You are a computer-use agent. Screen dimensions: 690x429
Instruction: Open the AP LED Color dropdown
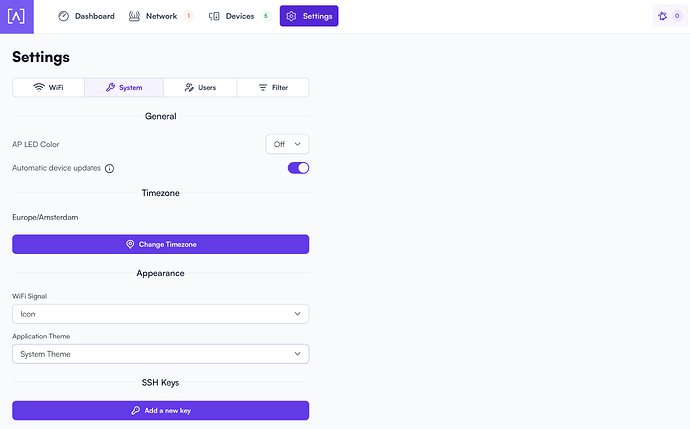click(x=287, y=144)
